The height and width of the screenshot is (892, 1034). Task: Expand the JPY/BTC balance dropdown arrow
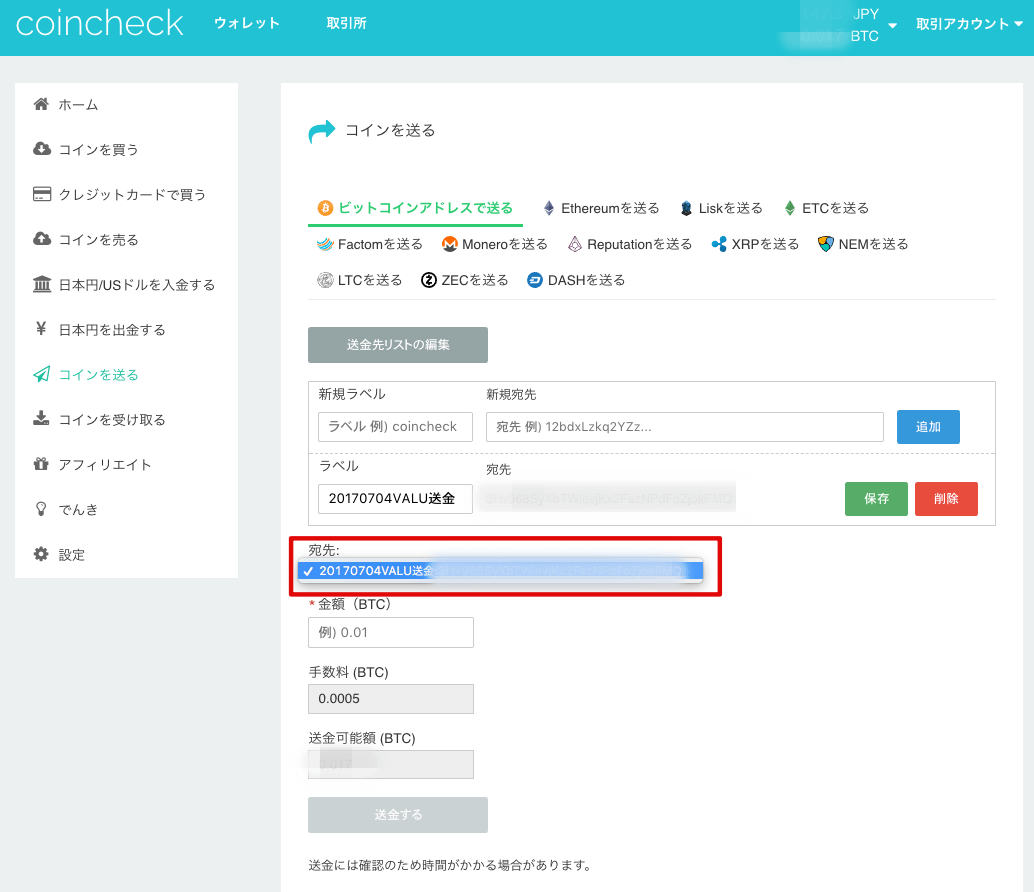pyautogui.click(x=892, y=26)
